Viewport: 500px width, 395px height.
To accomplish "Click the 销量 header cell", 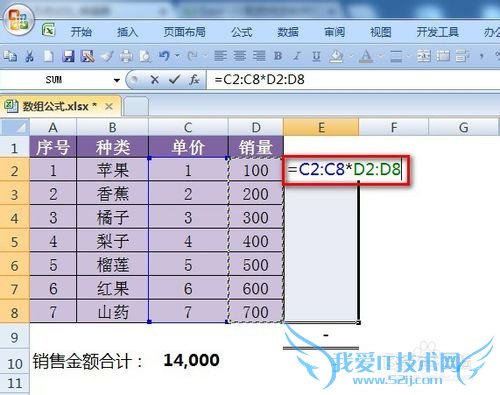I will (256, 147).
